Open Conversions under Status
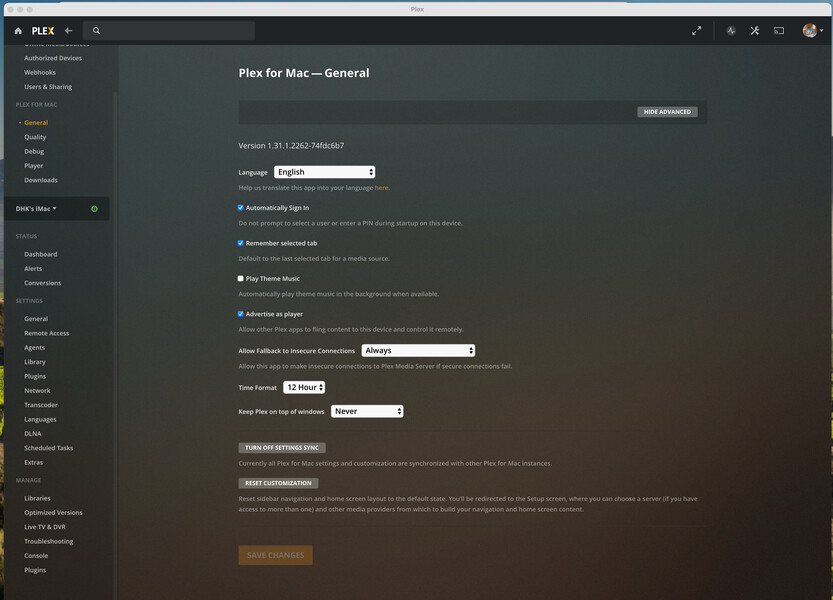Screen dimensions: 833x600 (42, 283)
